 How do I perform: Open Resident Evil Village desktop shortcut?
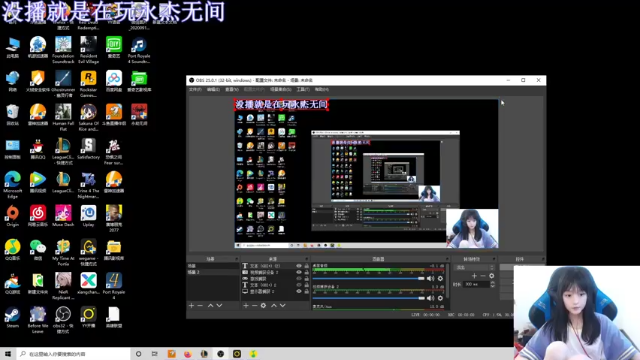88,50
